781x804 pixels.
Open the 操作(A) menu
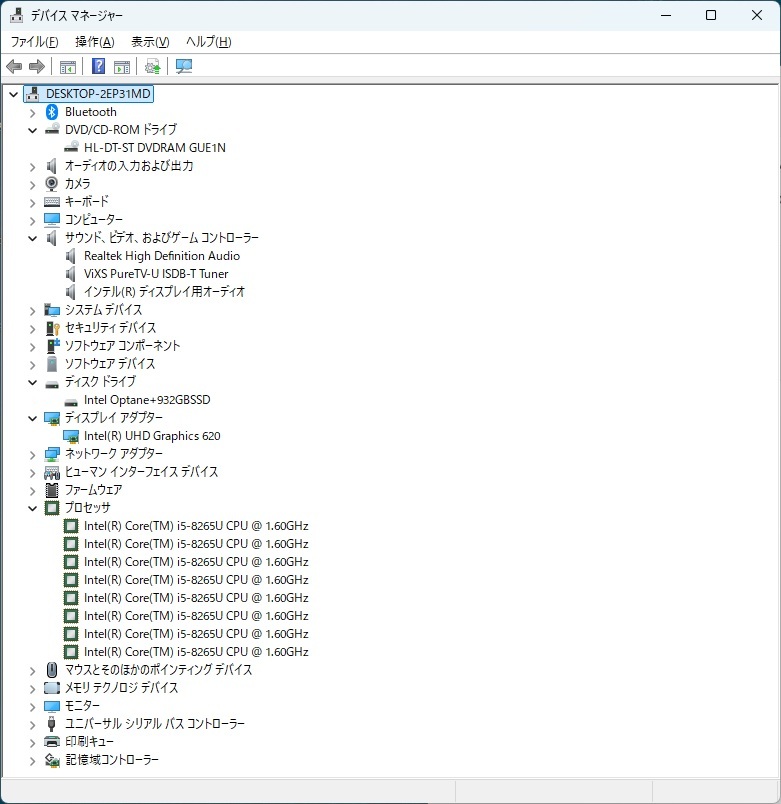pyautogui.click(x=94, y=42)
